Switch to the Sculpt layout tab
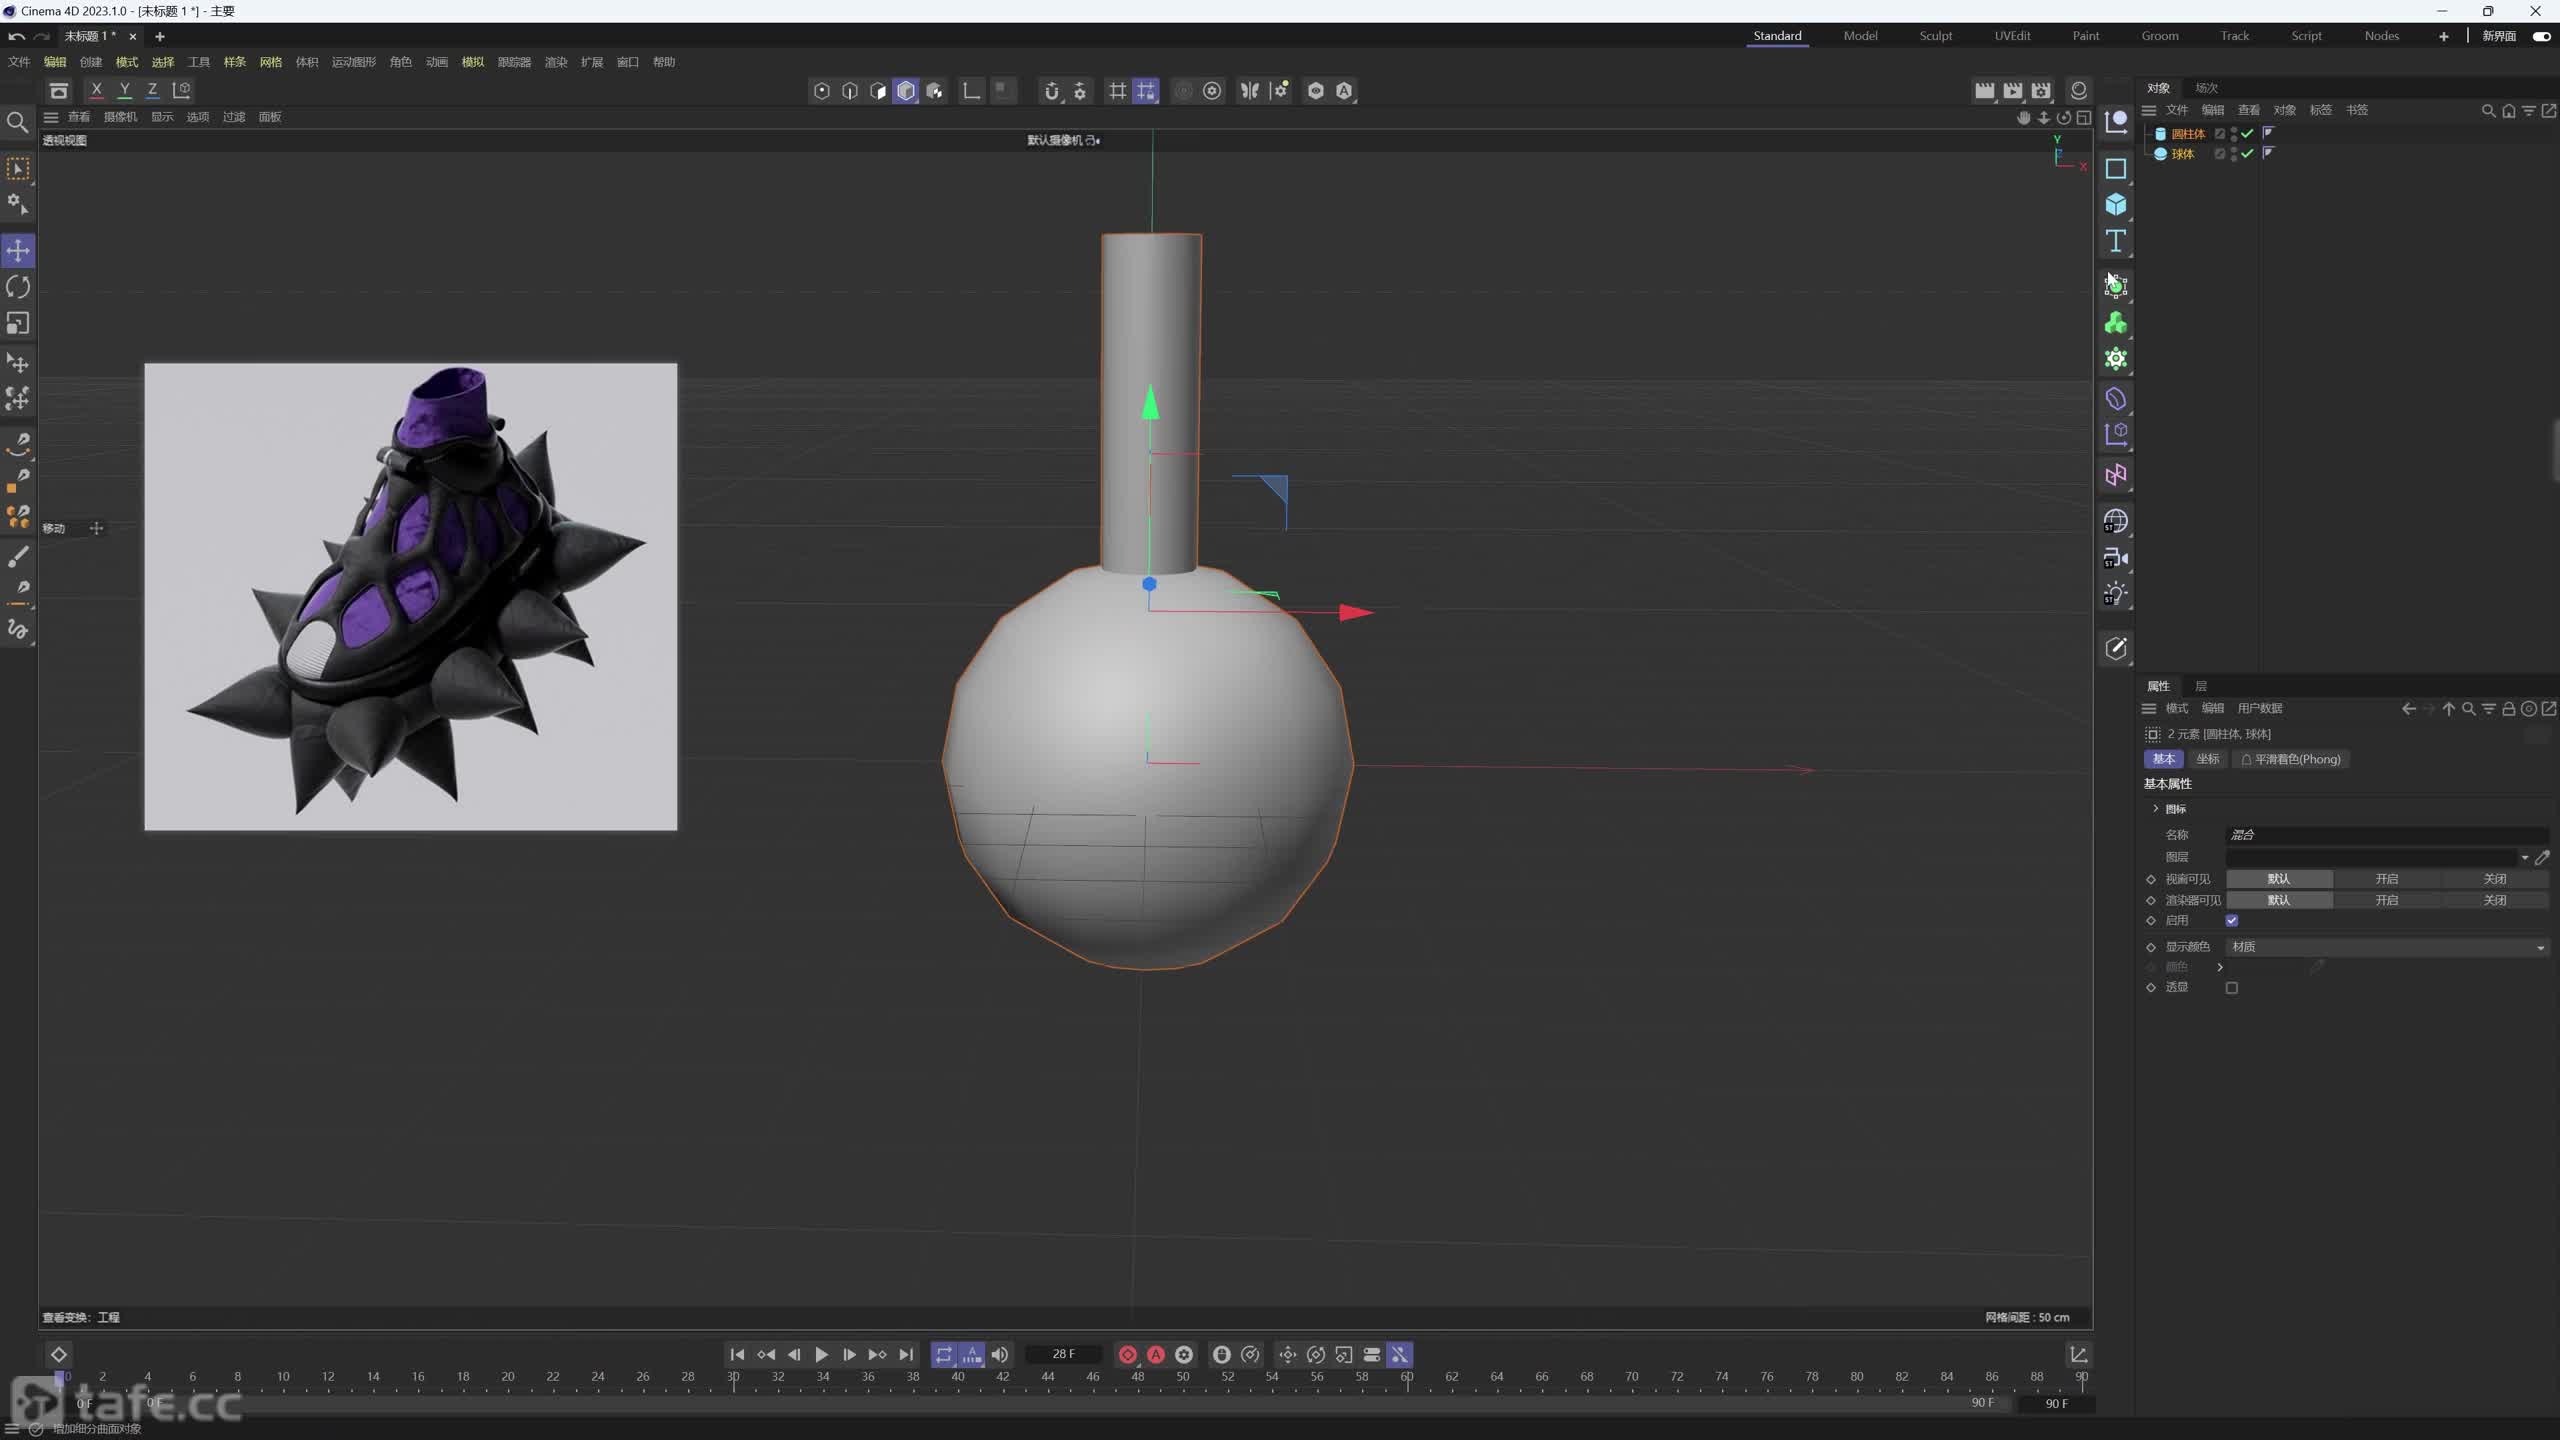 coord(1935,36)
